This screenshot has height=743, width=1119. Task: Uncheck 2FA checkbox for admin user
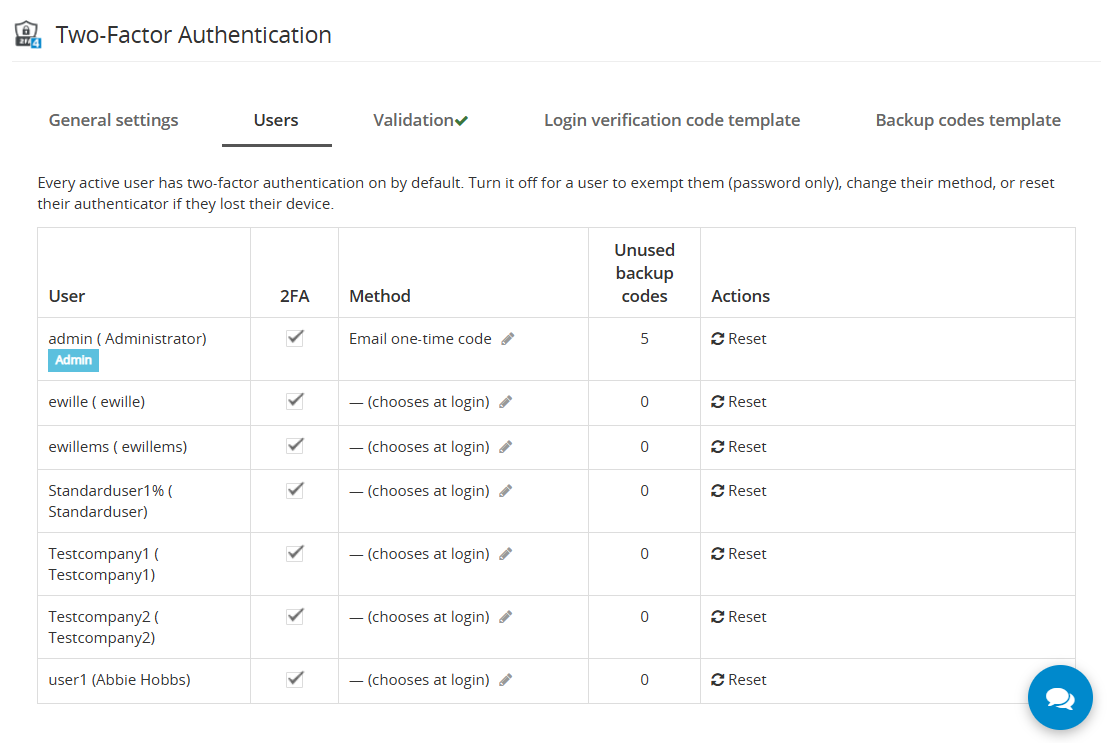click(295, 338)
